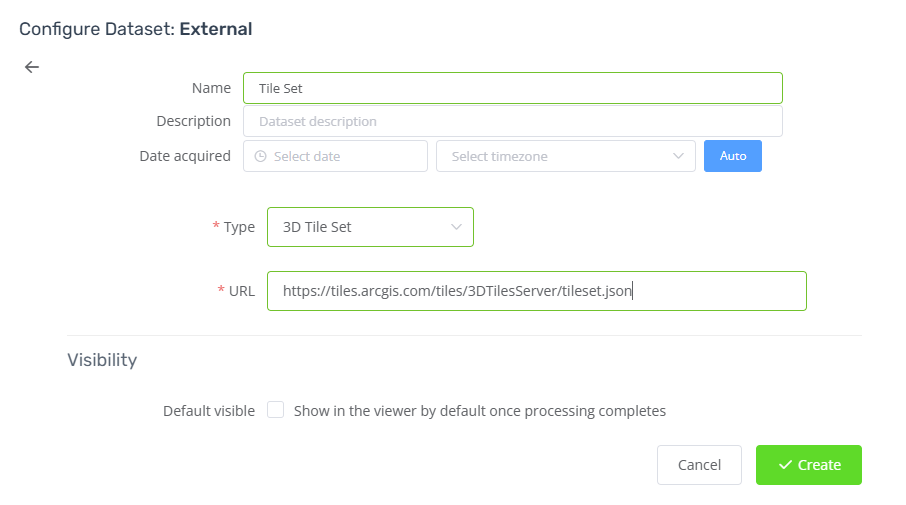The width and height of the screenshot is (906, 505).
Task: Click the Visibility section heading
Action: point(102,360)
